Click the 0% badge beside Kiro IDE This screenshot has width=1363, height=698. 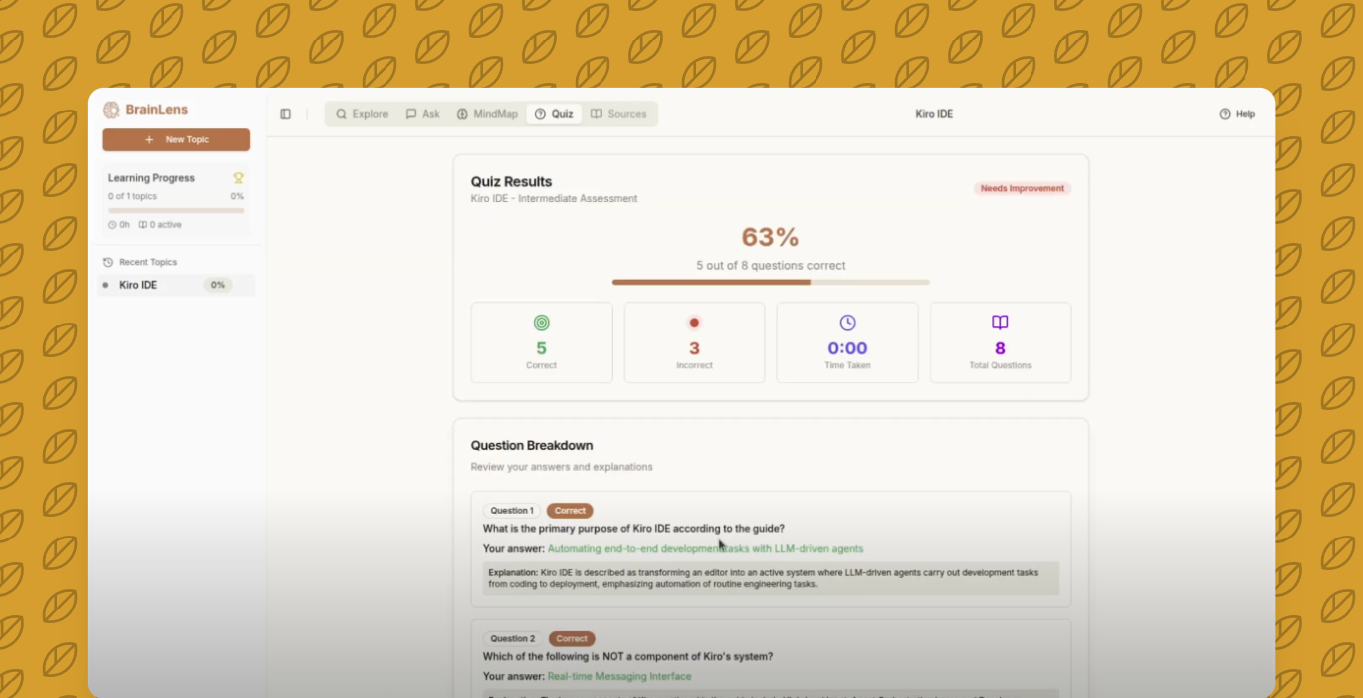click(218, 285)
